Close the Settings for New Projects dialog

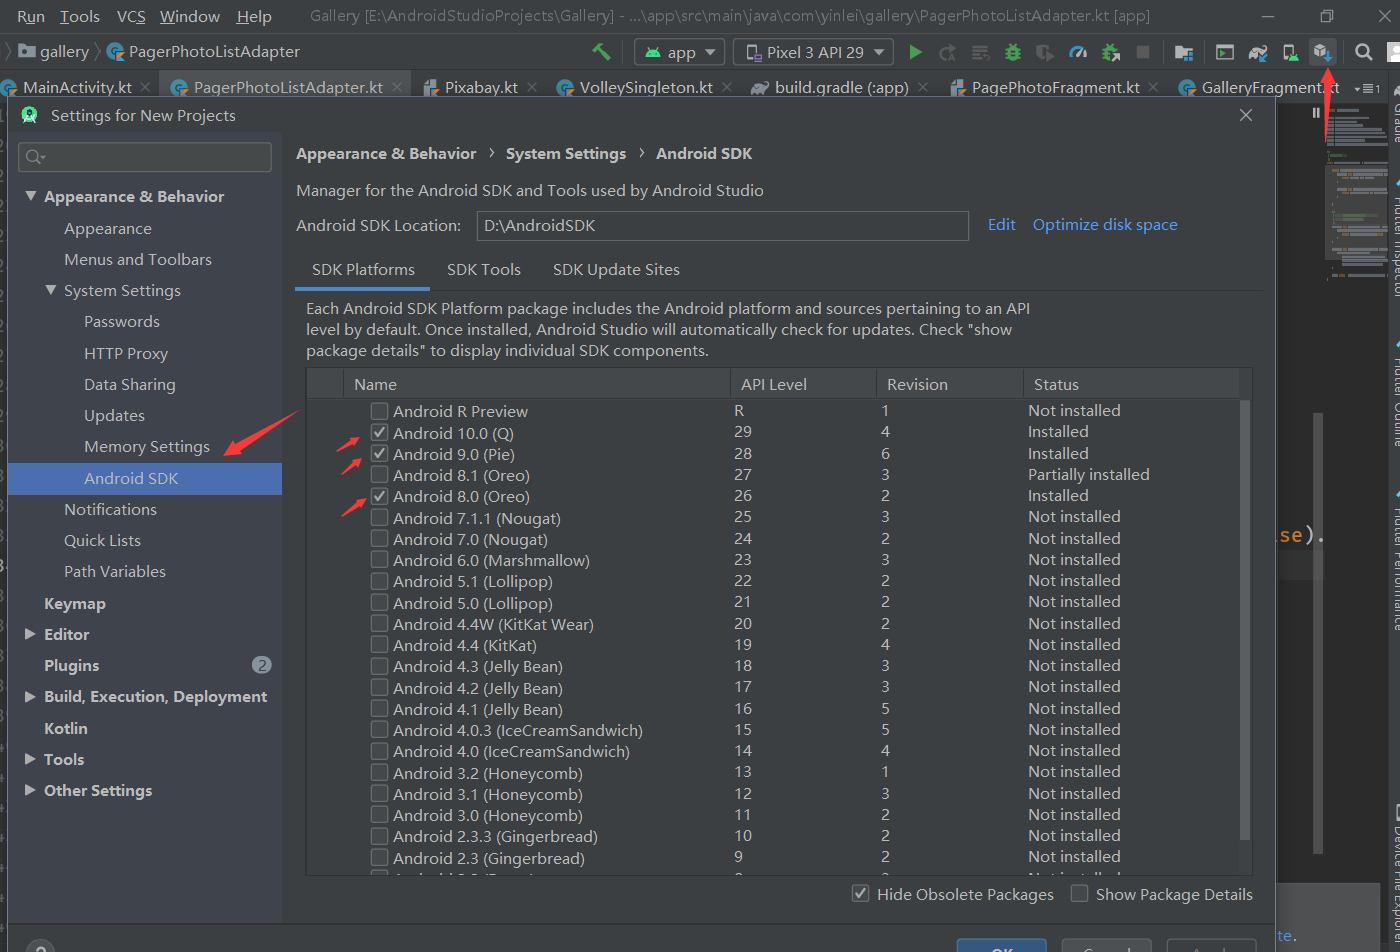(1246, 115)
